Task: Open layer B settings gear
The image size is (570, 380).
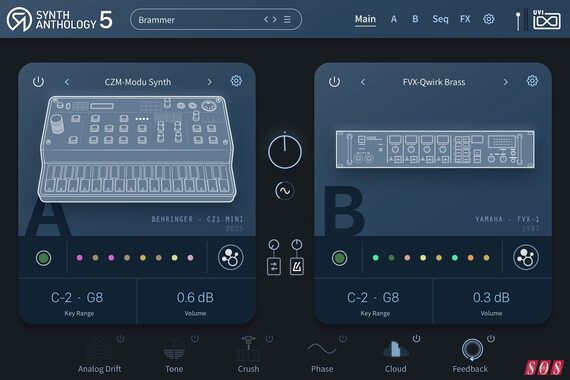Action: (532, 81)
